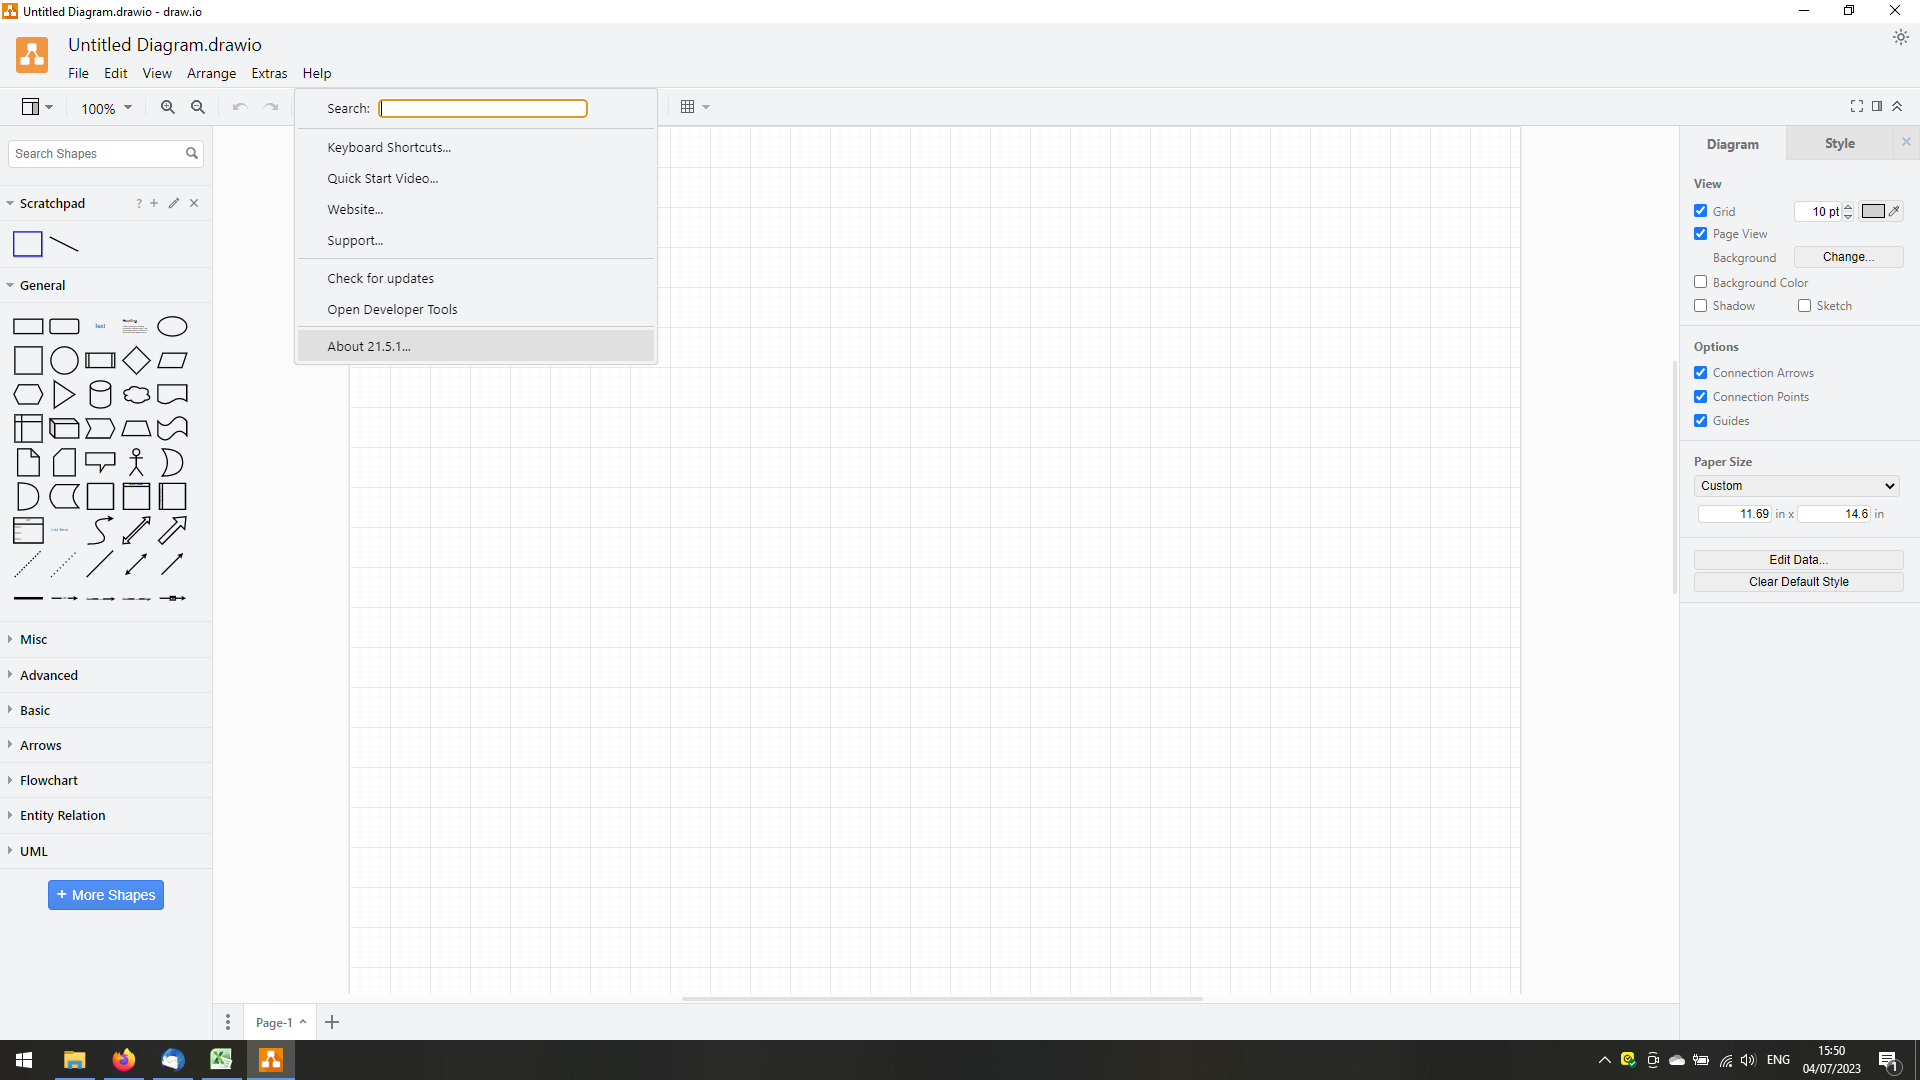Select Check for updates menu item
This screenshot has width=1920, height=1080.
coord(380,277)
